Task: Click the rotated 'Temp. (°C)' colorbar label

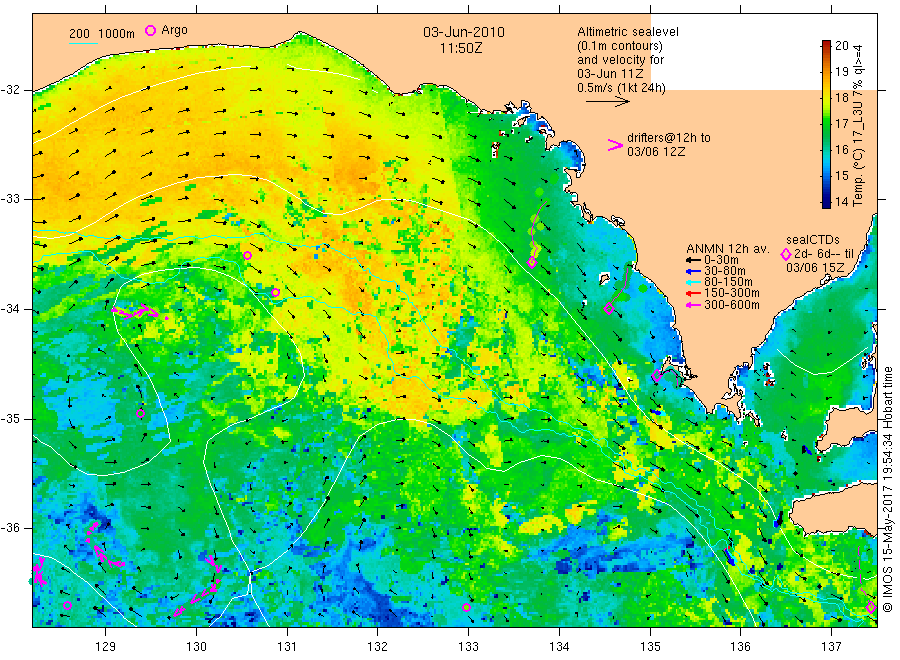Action: point(858,177)
